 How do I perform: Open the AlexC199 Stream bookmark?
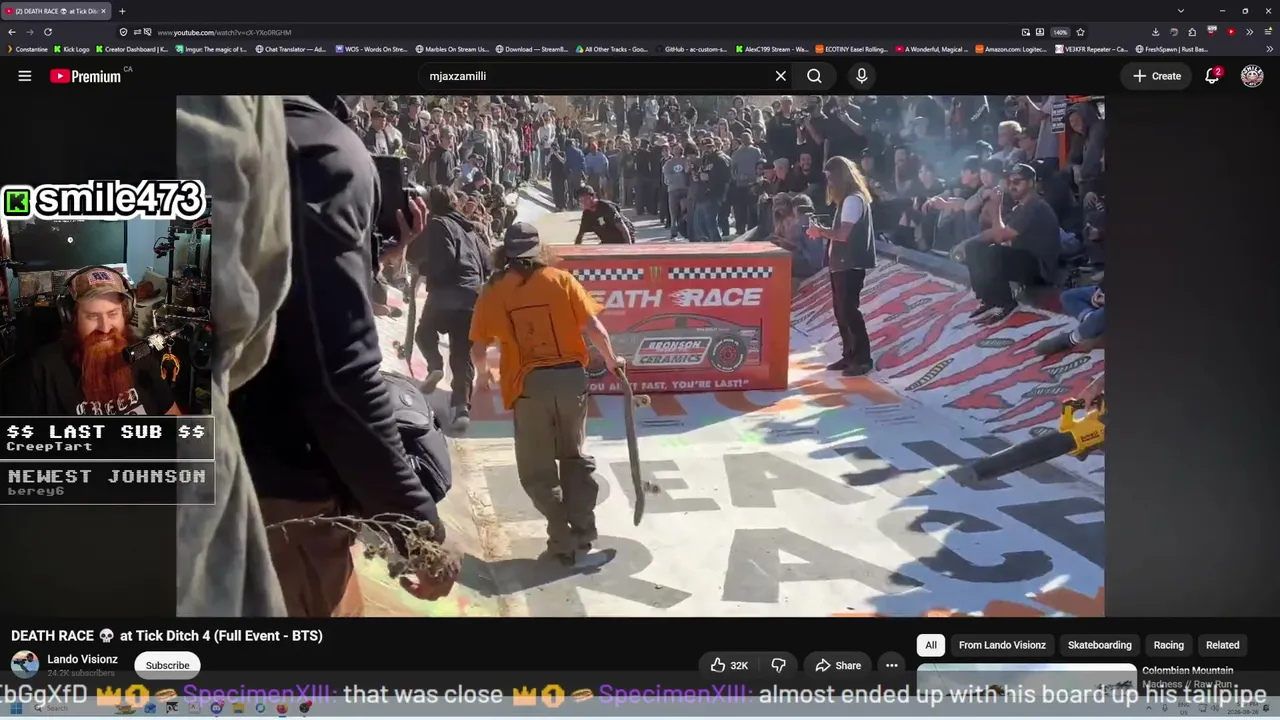point(772,49)
